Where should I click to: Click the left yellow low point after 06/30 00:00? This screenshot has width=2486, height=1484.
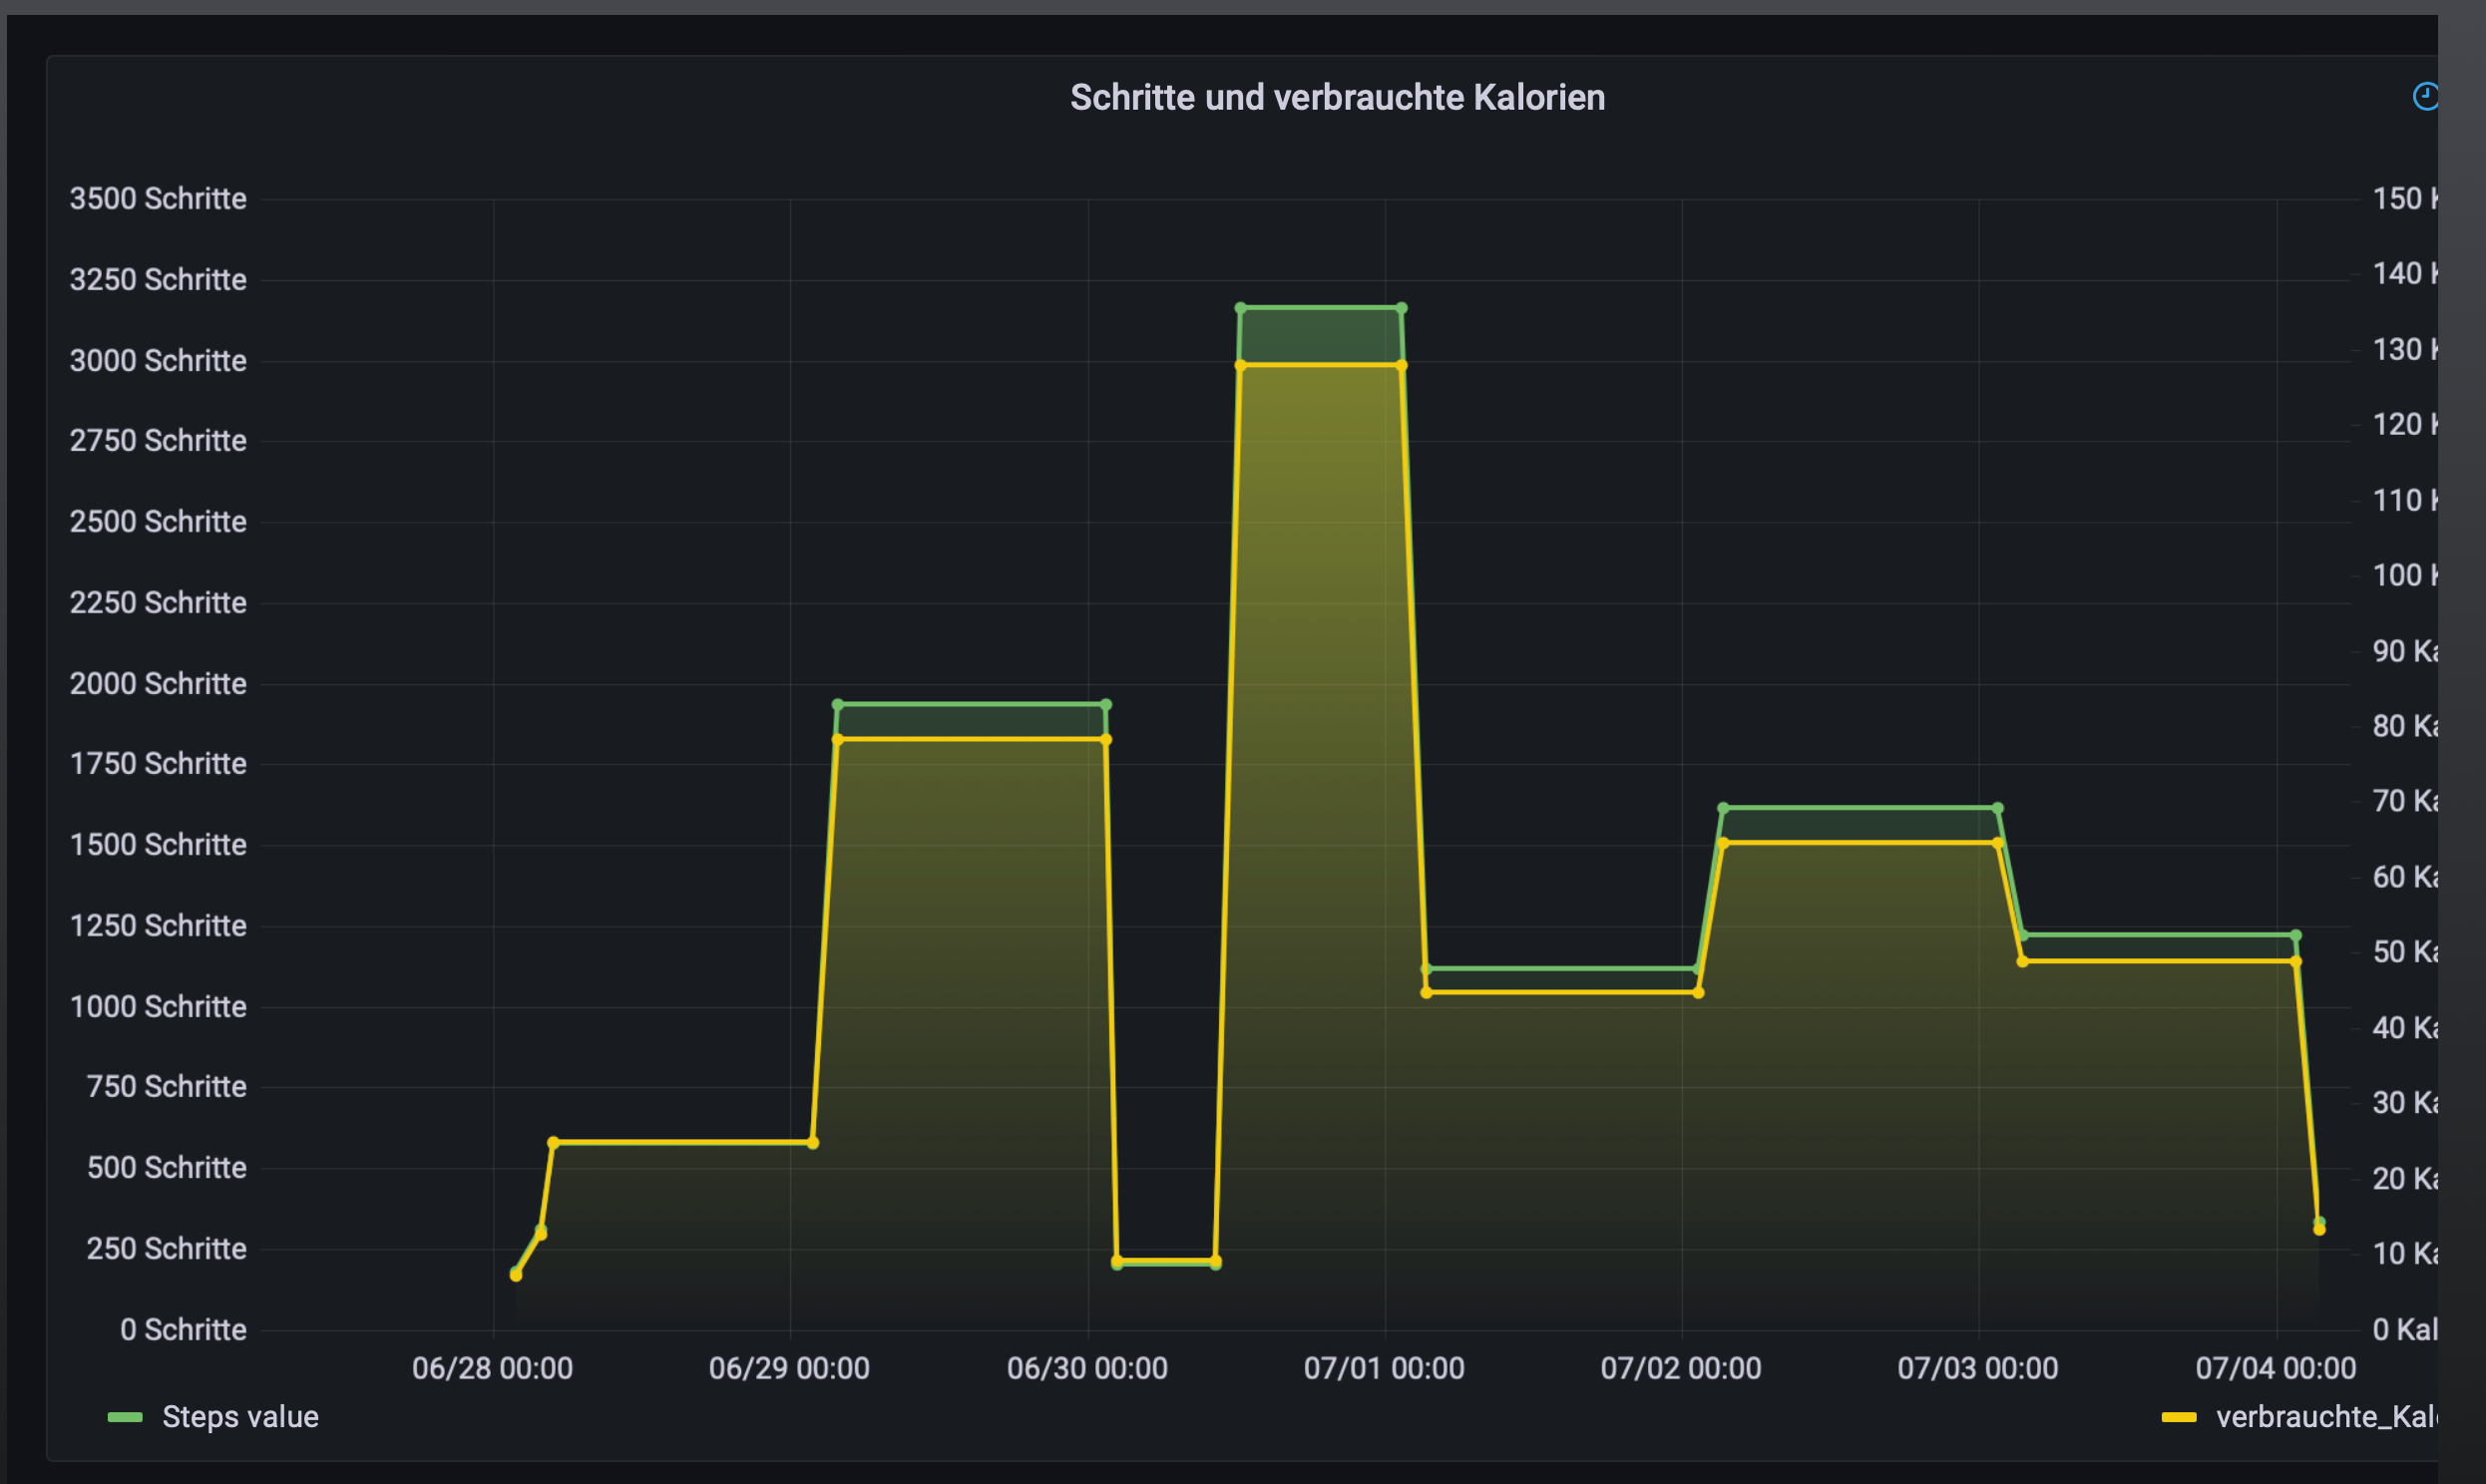(1117, 1260)
